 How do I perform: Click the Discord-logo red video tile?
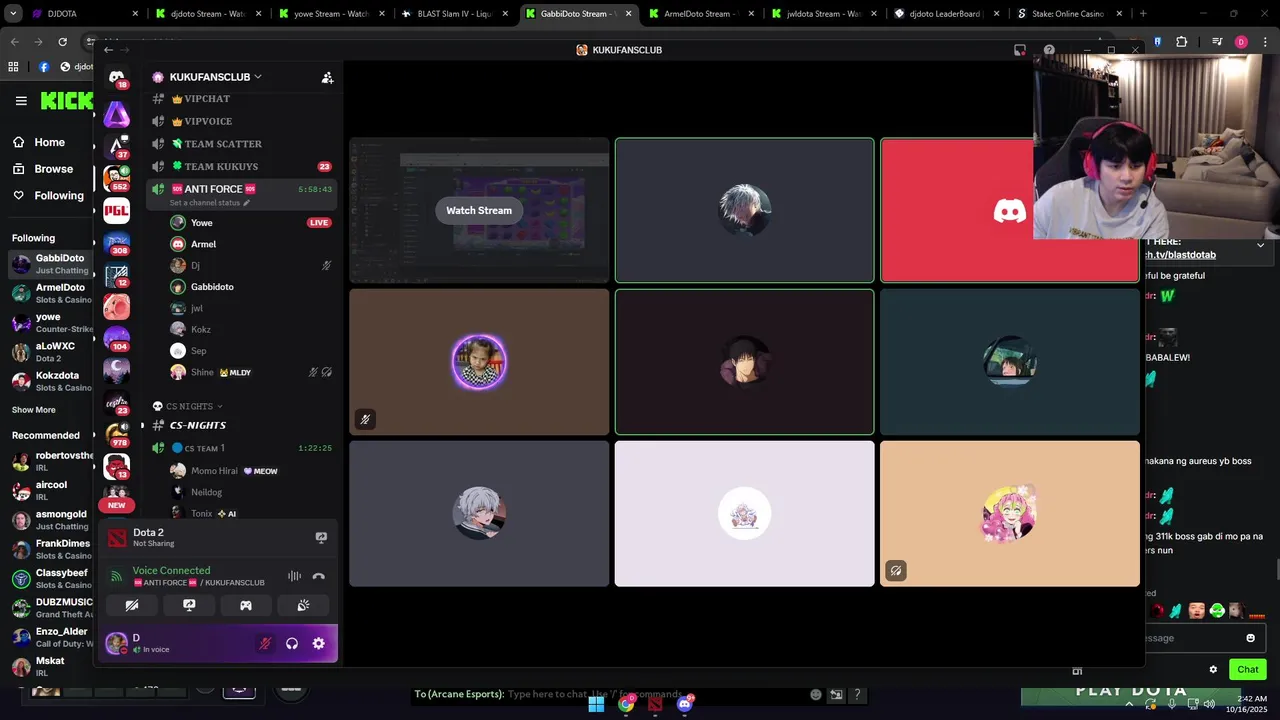[x=957, y=210]
